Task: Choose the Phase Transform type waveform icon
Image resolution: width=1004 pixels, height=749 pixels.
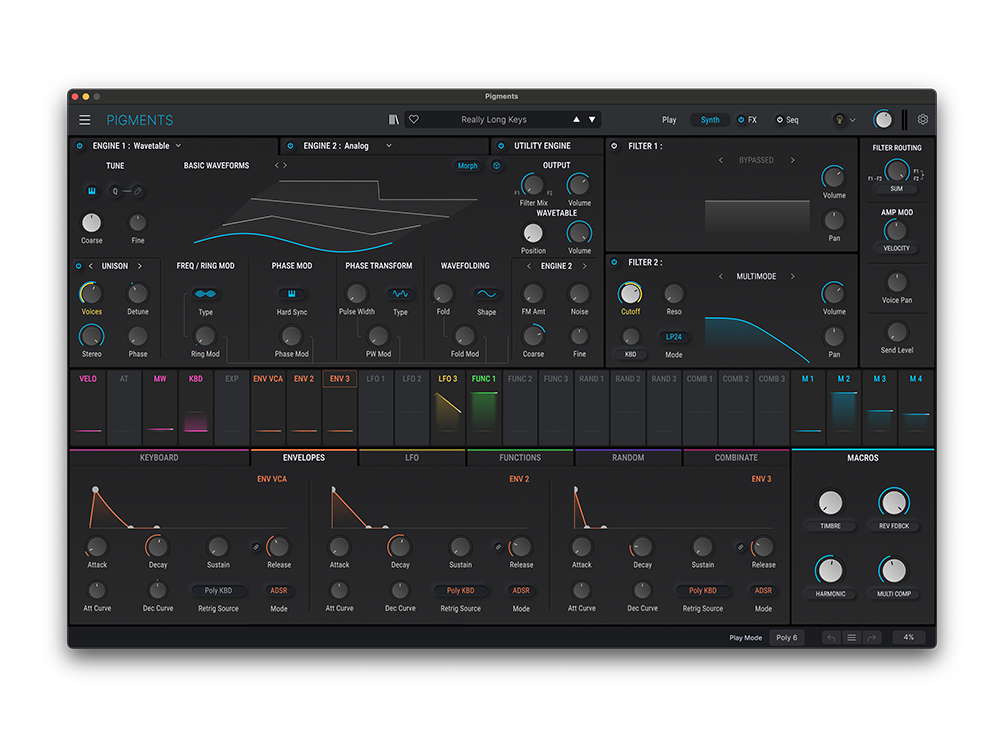Action: click(400, 294)
